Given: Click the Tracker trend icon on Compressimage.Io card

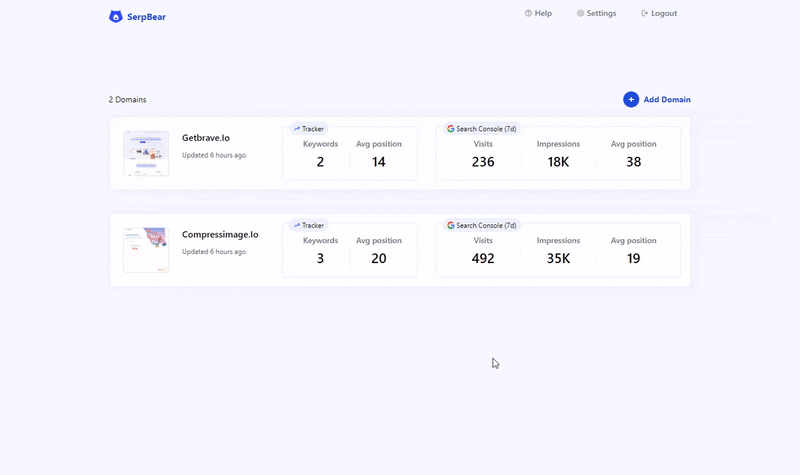Looking at the screenshot, I should coord(296,225).
